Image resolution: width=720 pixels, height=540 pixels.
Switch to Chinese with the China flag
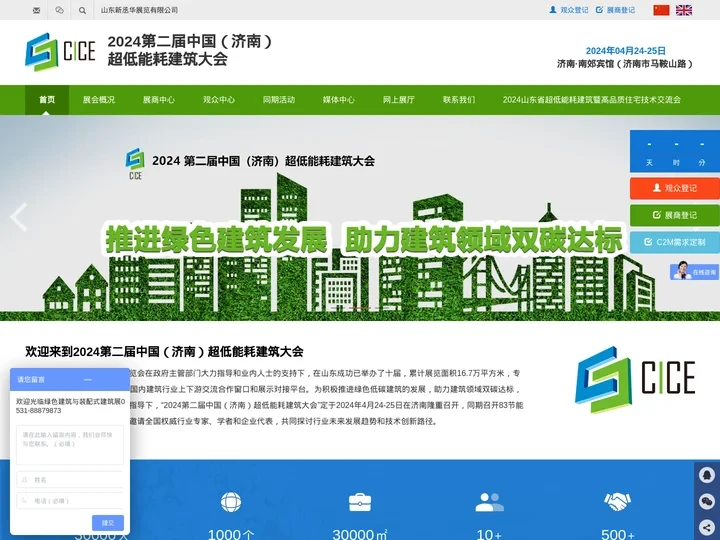click(x=661, y=10)
